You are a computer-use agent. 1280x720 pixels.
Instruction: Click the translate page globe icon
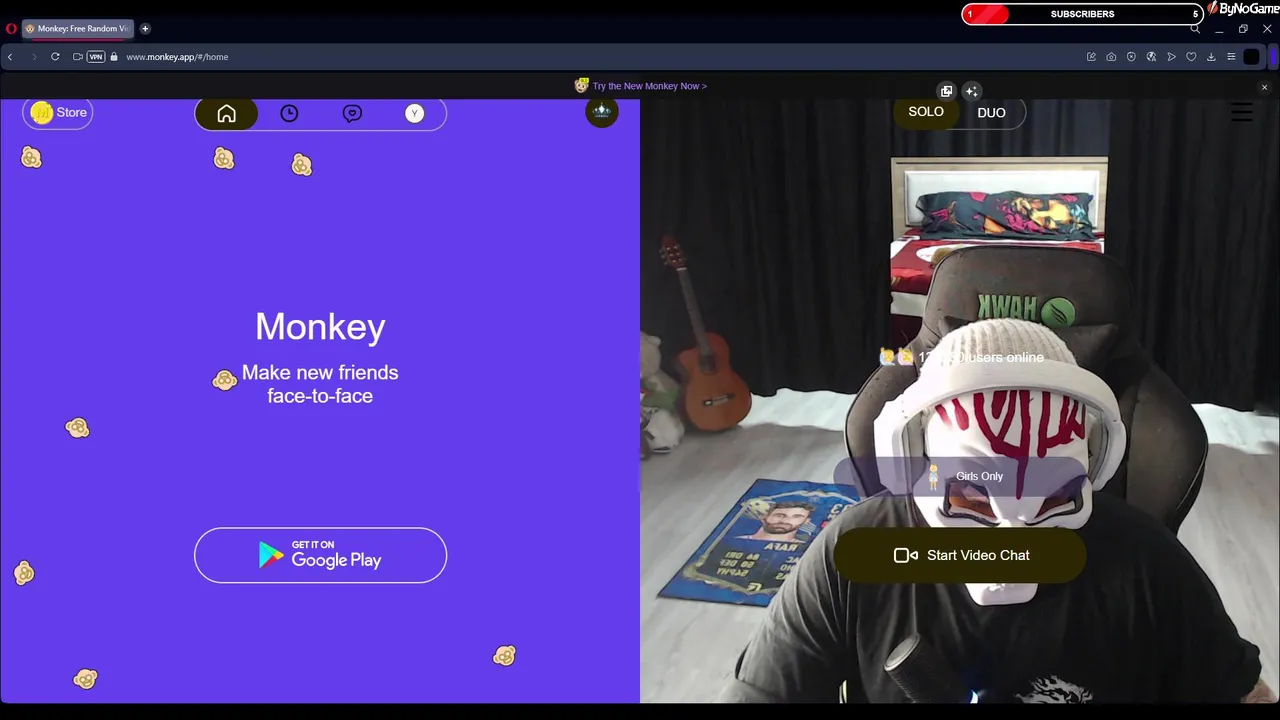click(x=1151, y=57)
